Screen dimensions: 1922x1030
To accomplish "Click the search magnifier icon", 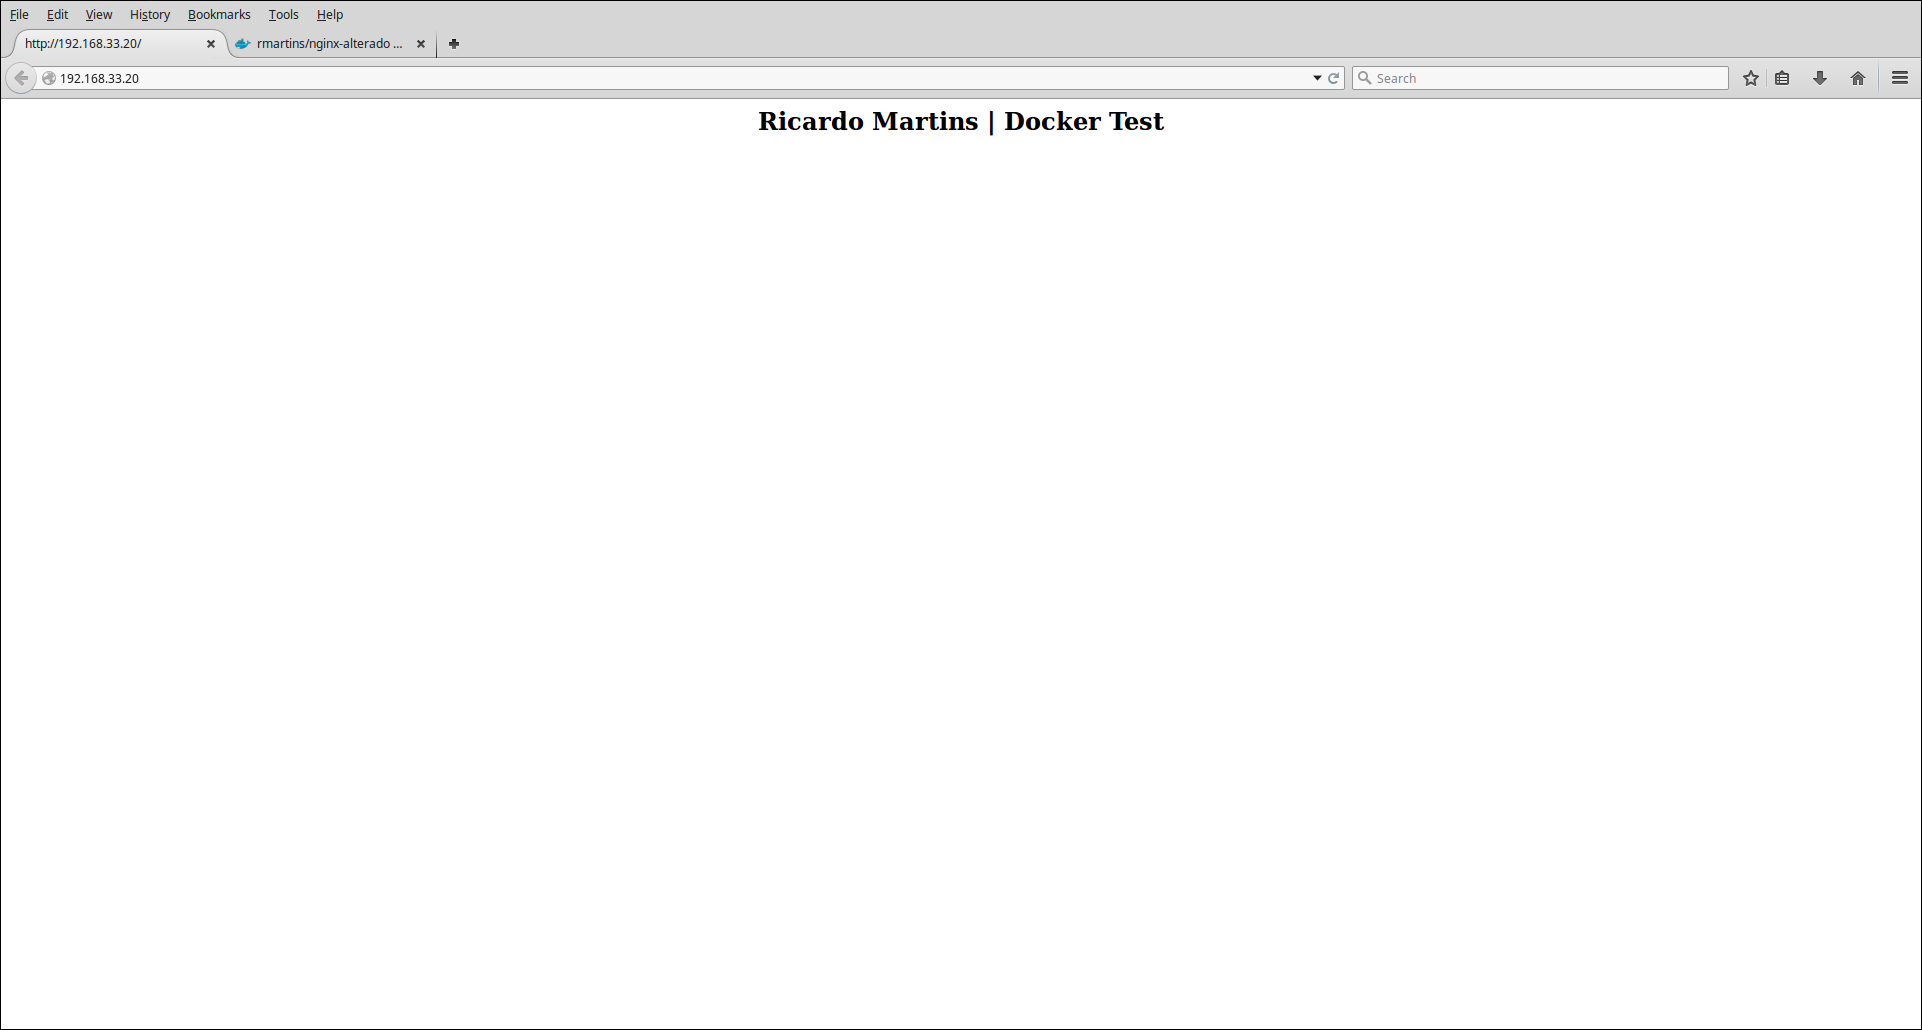I will (1366, 78).
